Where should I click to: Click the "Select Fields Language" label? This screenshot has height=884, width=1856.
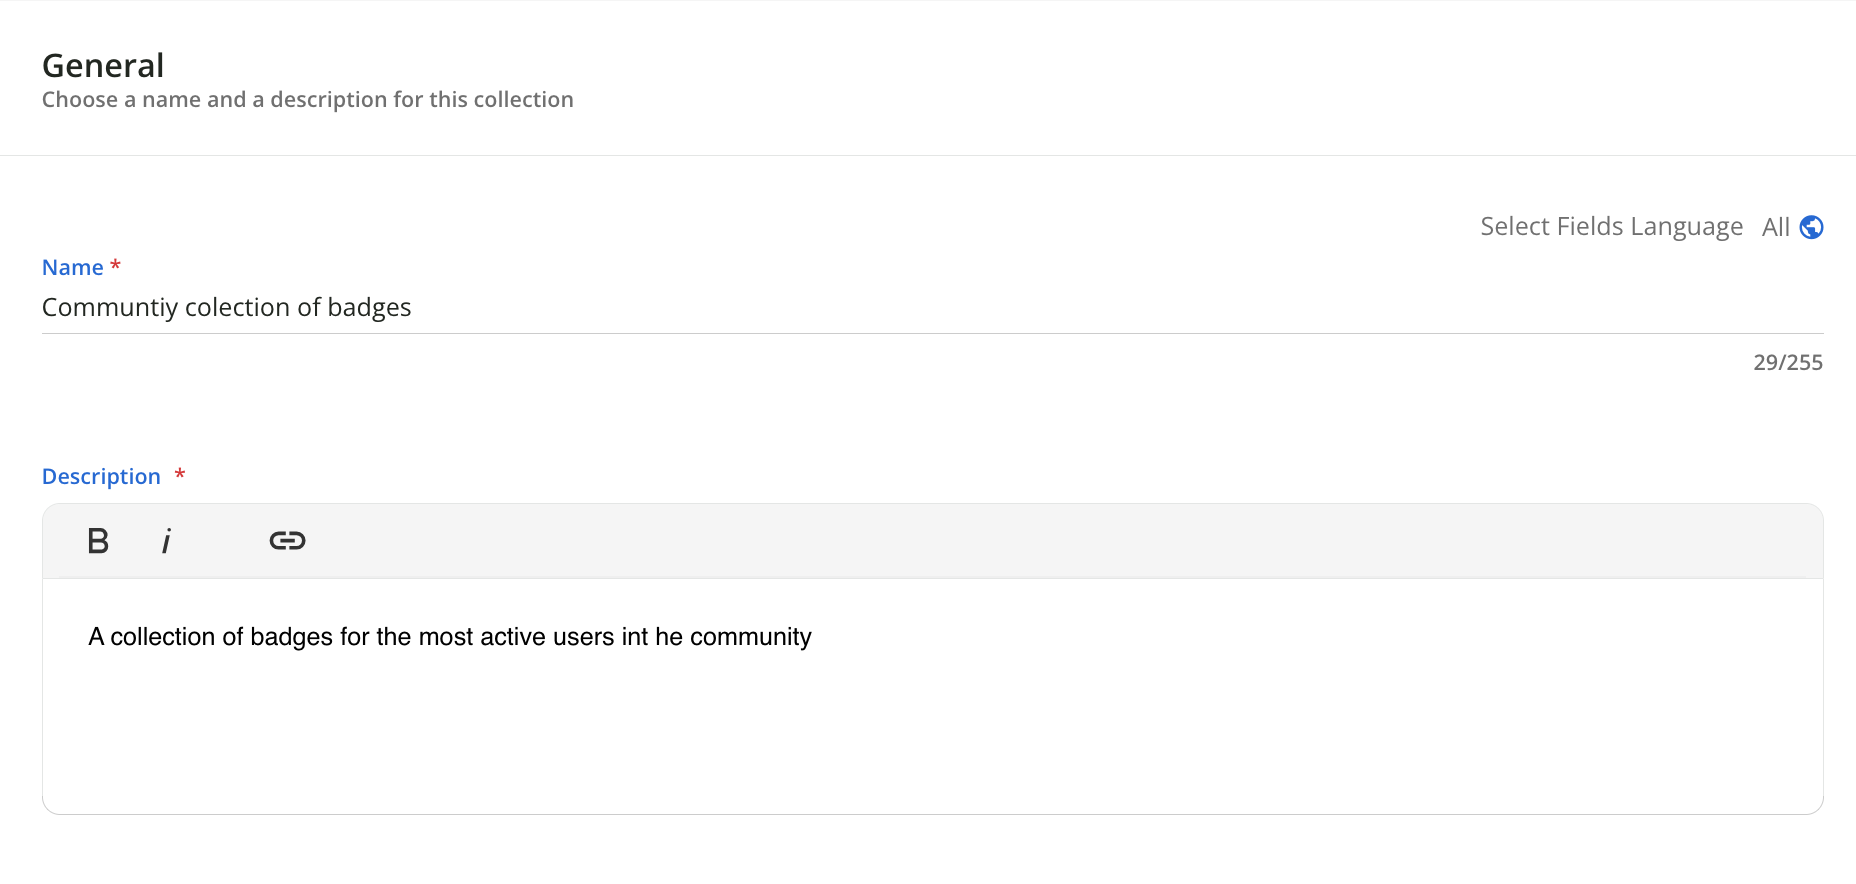[1611, 227]
